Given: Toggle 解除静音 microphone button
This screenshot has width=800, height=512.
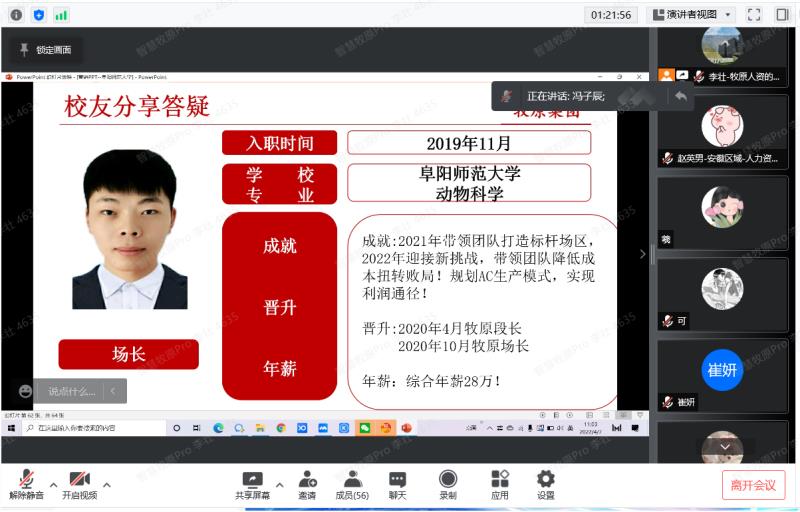Looking at the screenshot, I should (26, 484).
